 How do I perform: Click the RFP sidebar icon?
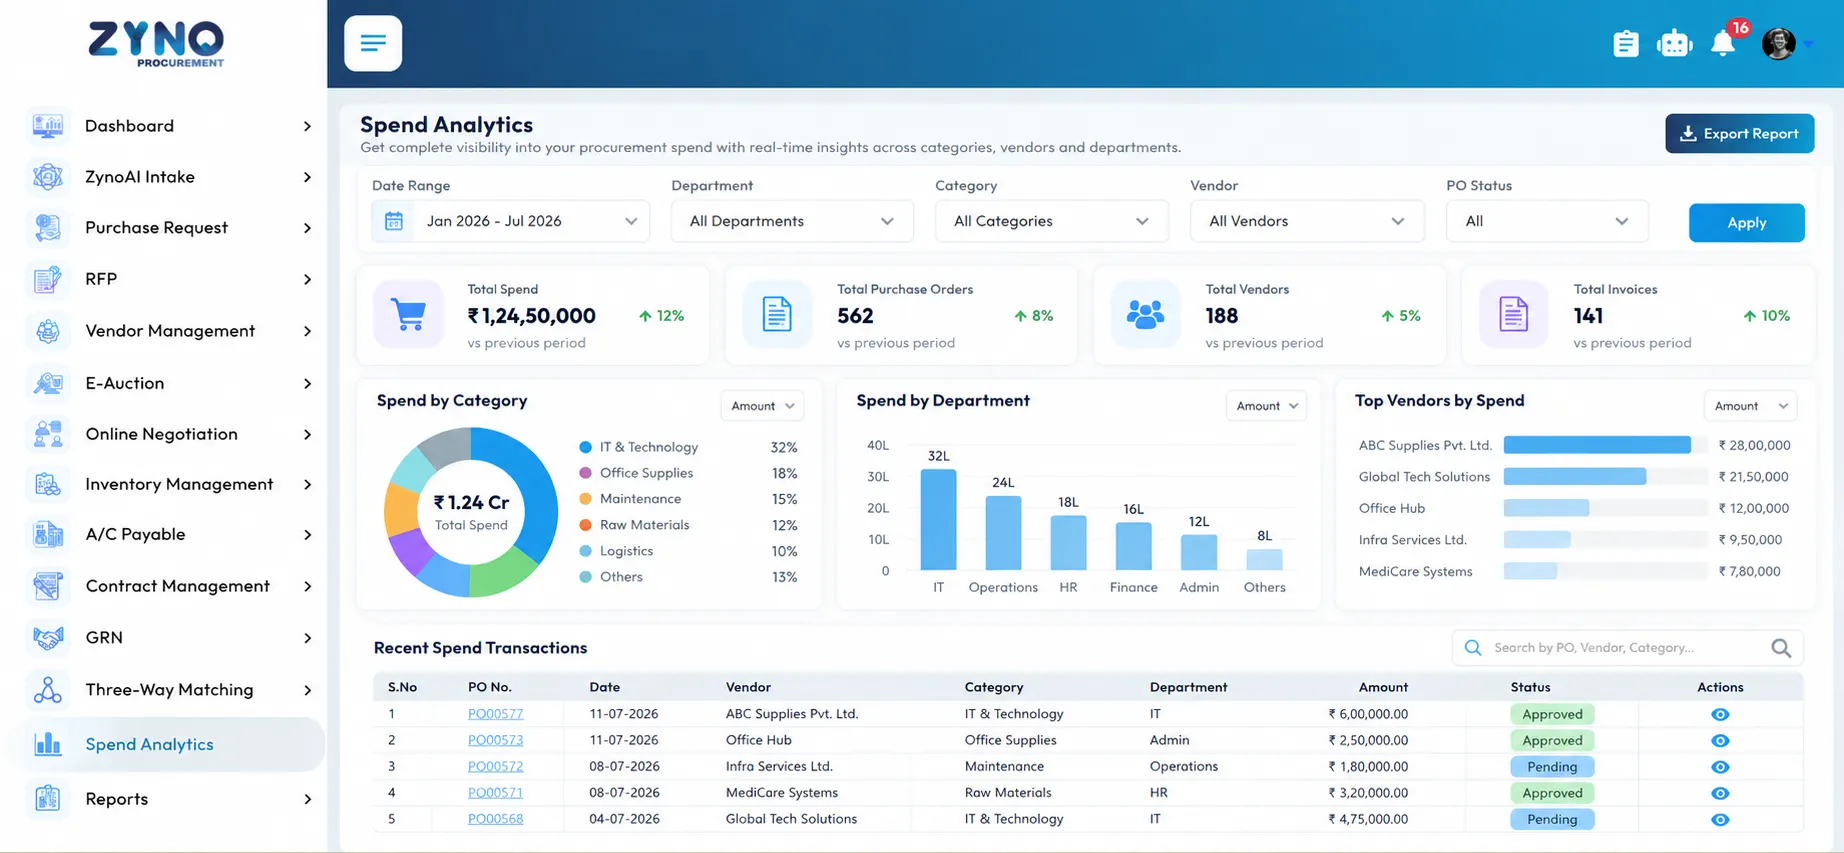[48, 279]
